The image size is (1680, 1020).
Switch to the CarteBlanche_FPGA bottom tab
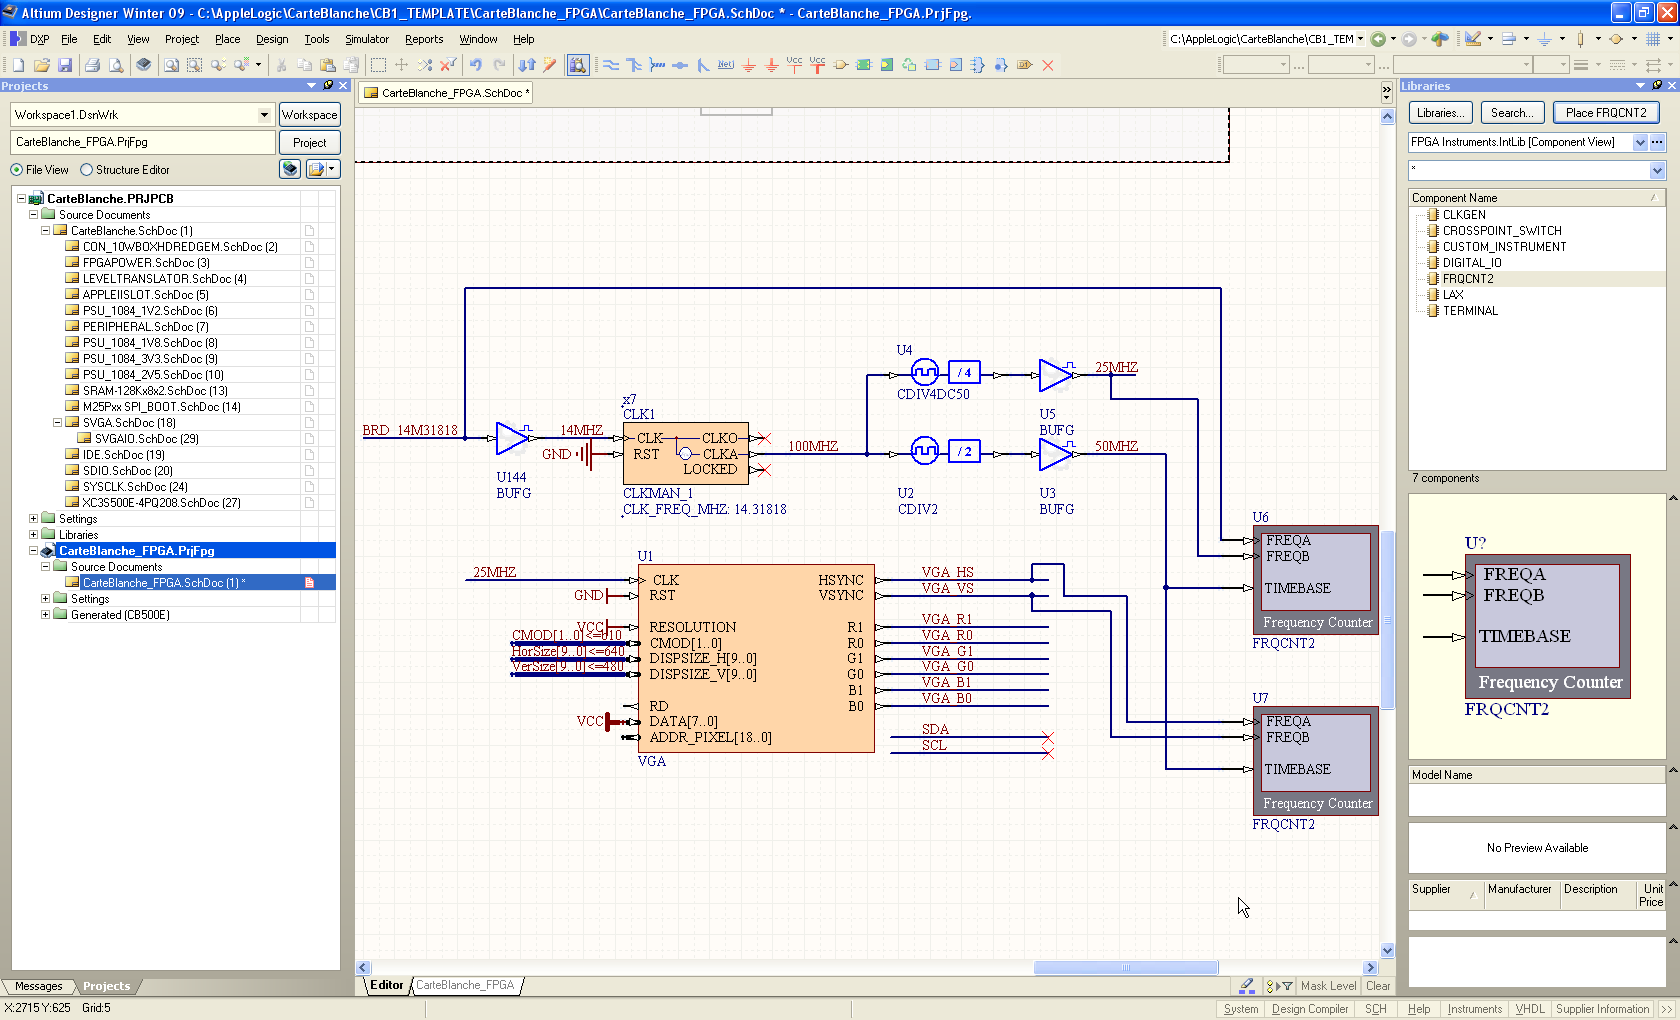pyautogui.click(x=465, y=985)
